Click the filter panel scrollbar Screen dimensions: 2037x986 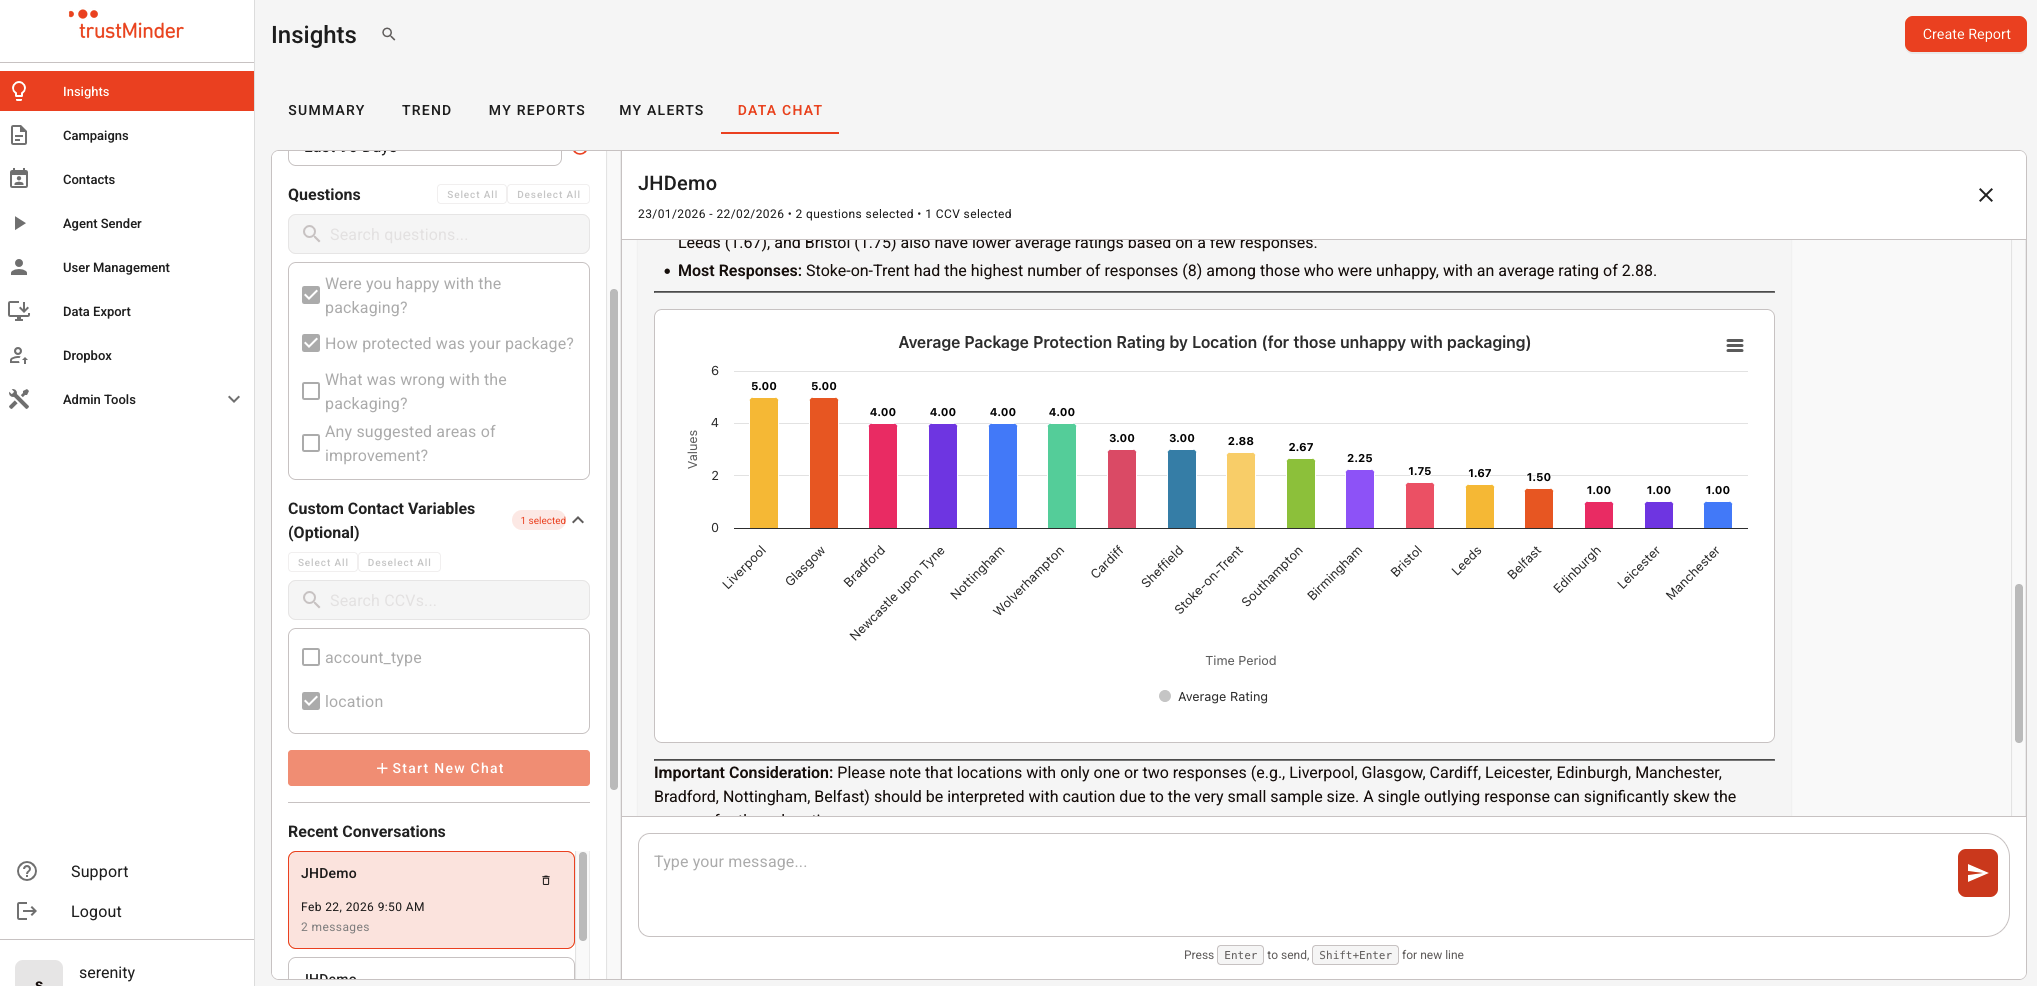pos(614,540)
